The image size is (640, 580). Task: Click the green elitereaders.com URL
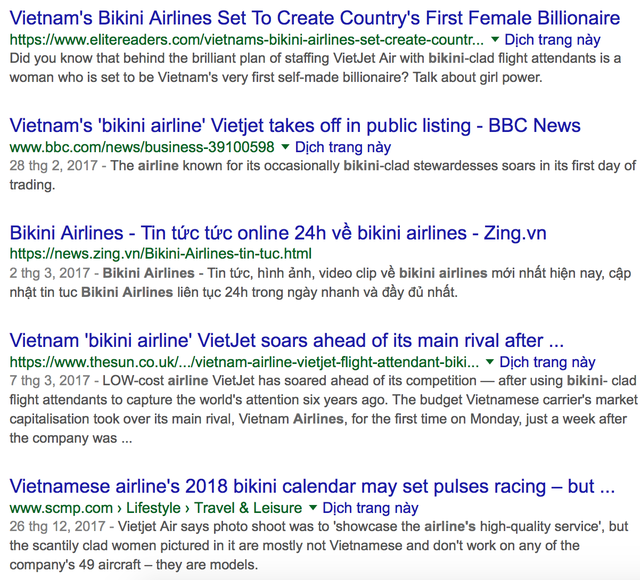coord(248,40)
